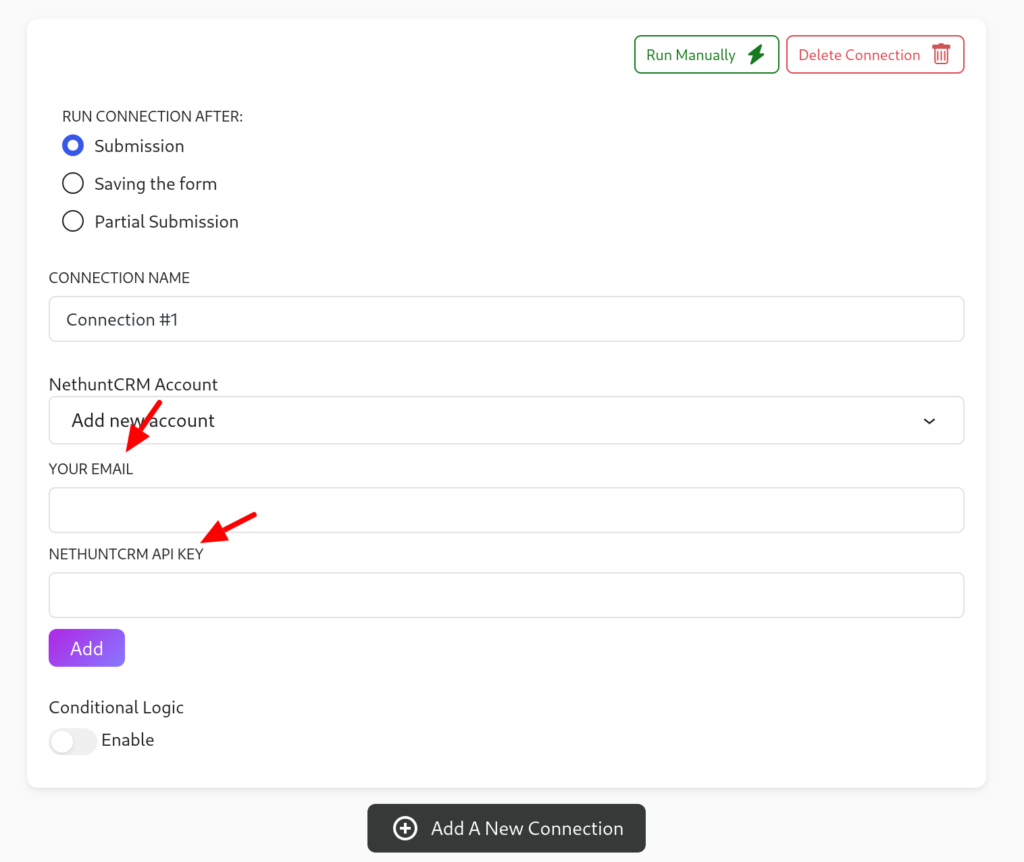Select the Submission radio option

(72, 146)
